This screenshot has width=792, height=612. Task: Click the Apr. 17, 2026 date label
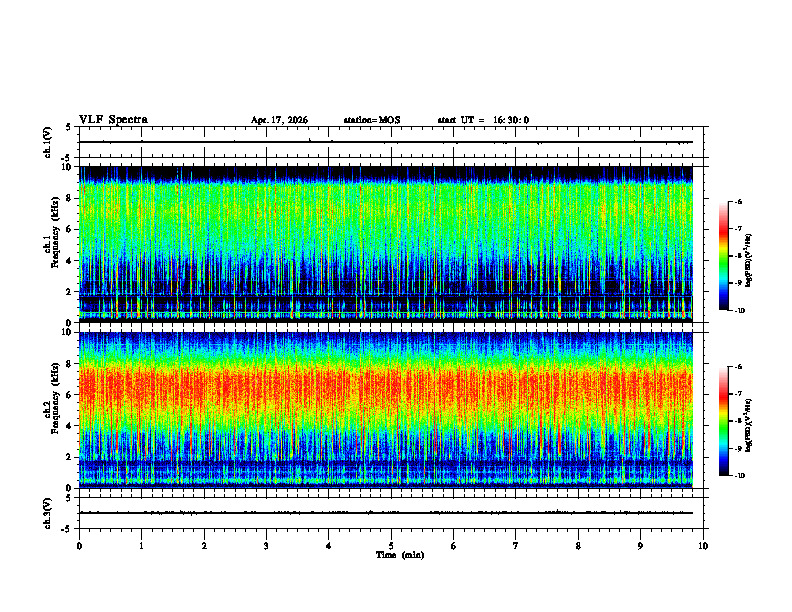tap(279, 120)
